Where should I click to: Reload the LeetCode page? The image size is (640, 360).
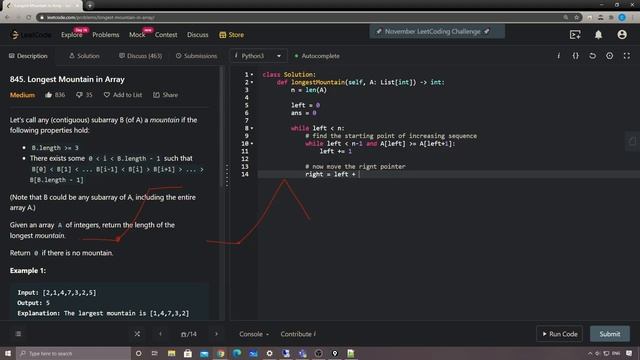click(29, 18)
